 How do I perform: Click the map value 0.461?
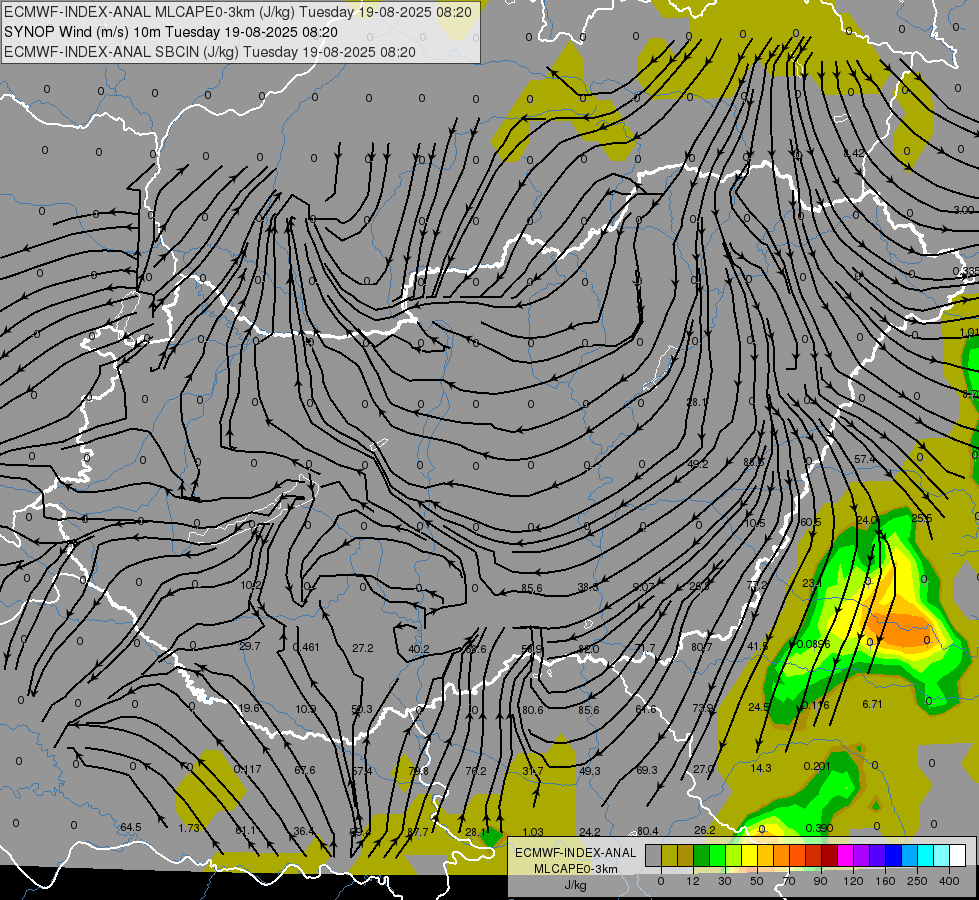coord(306,646)
